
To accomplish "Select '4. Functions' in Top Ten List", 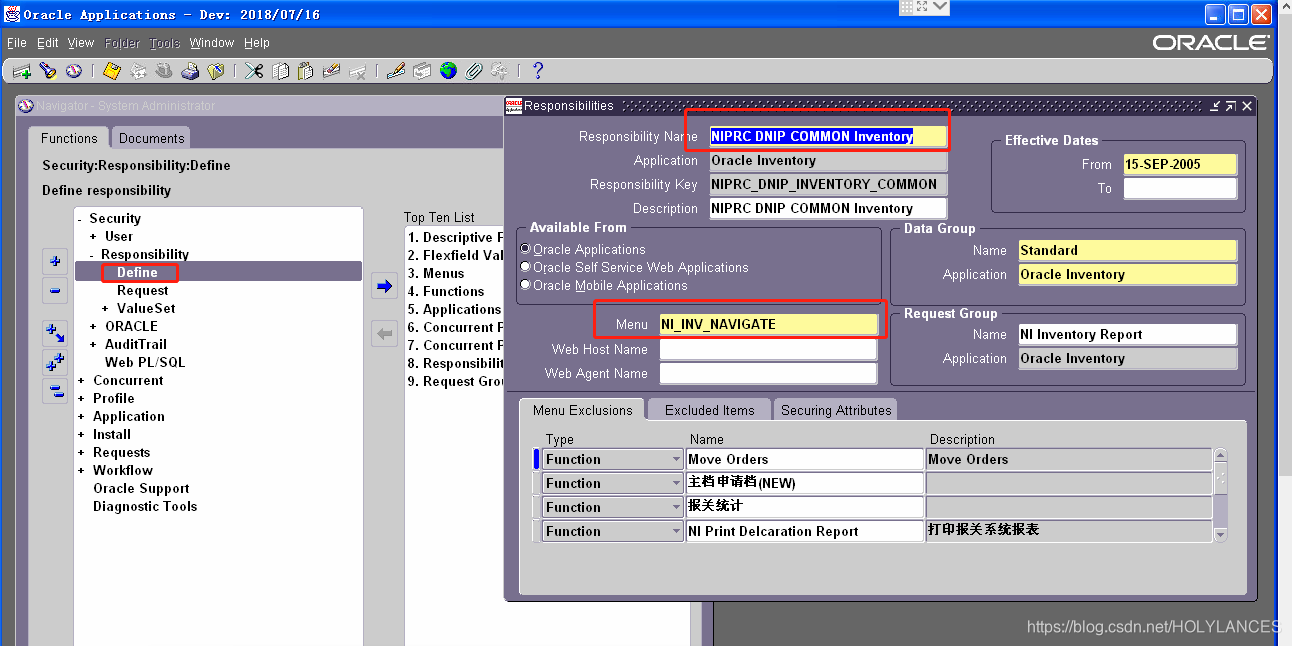I will (446, 291).
